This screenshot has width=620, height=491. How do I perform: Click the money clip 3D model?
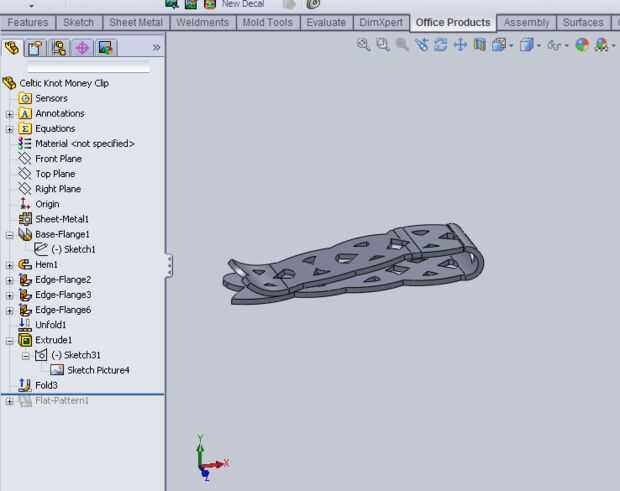[353, 264]
